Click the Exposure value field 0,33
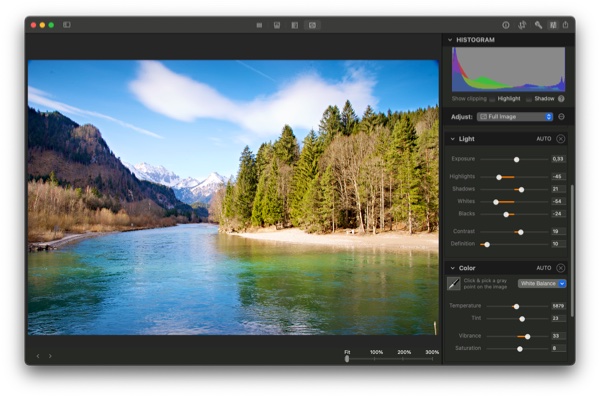Viewport: 600px width, 398px height. pyautogui.click(x=558, y=159)
